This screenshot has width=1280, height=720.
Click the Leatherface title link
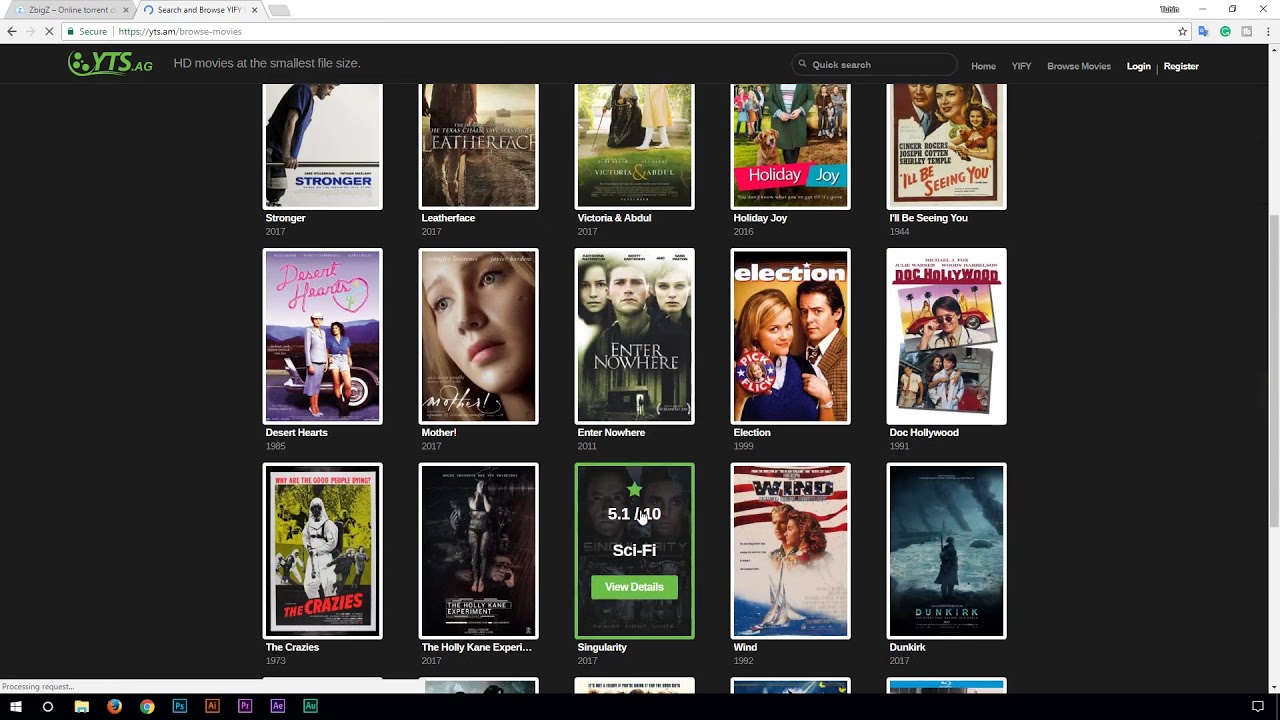tap(448, 218)
